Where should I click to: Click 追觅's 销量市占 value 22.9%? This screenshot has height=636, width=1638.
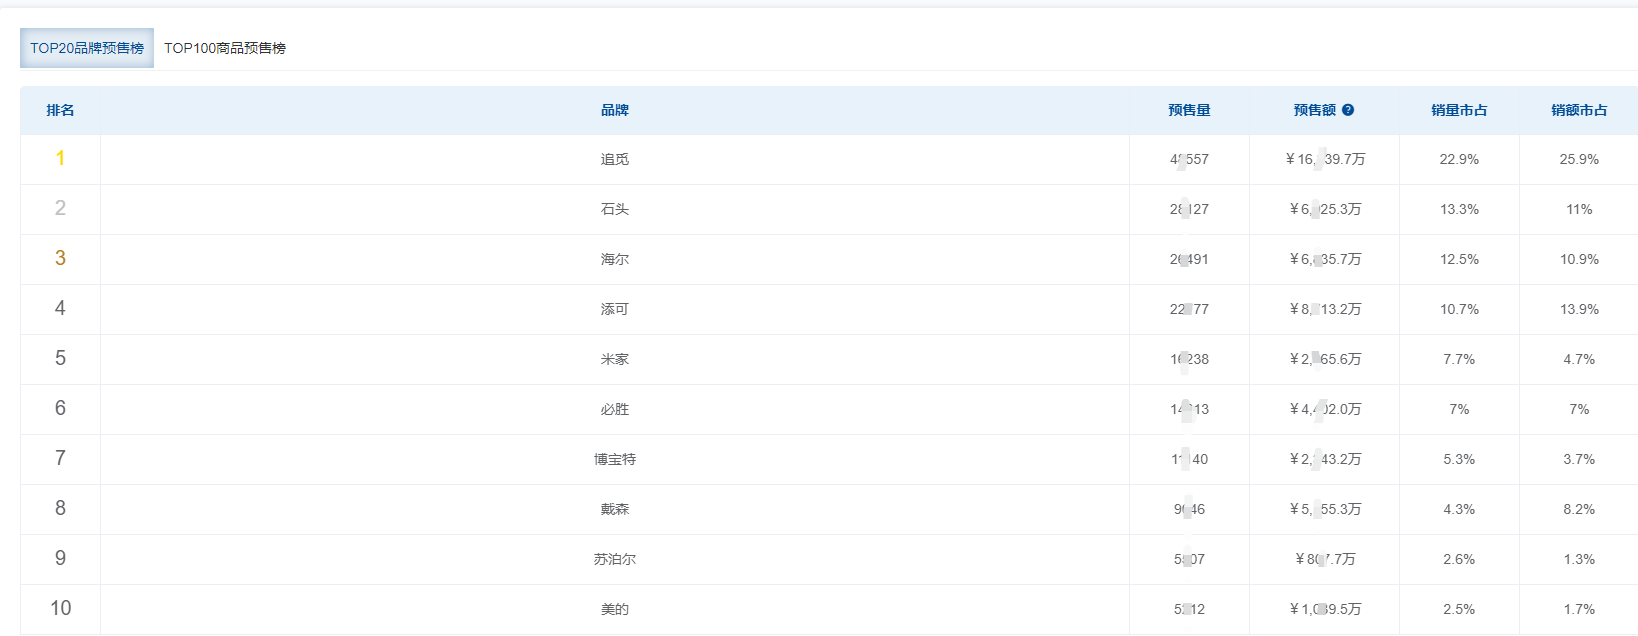coord(1459,159)
